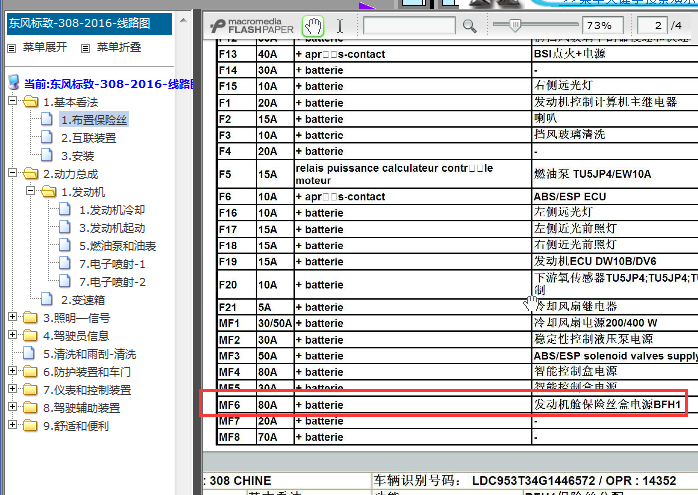Click page icon of 1.发动机冷却

point(65,209)
